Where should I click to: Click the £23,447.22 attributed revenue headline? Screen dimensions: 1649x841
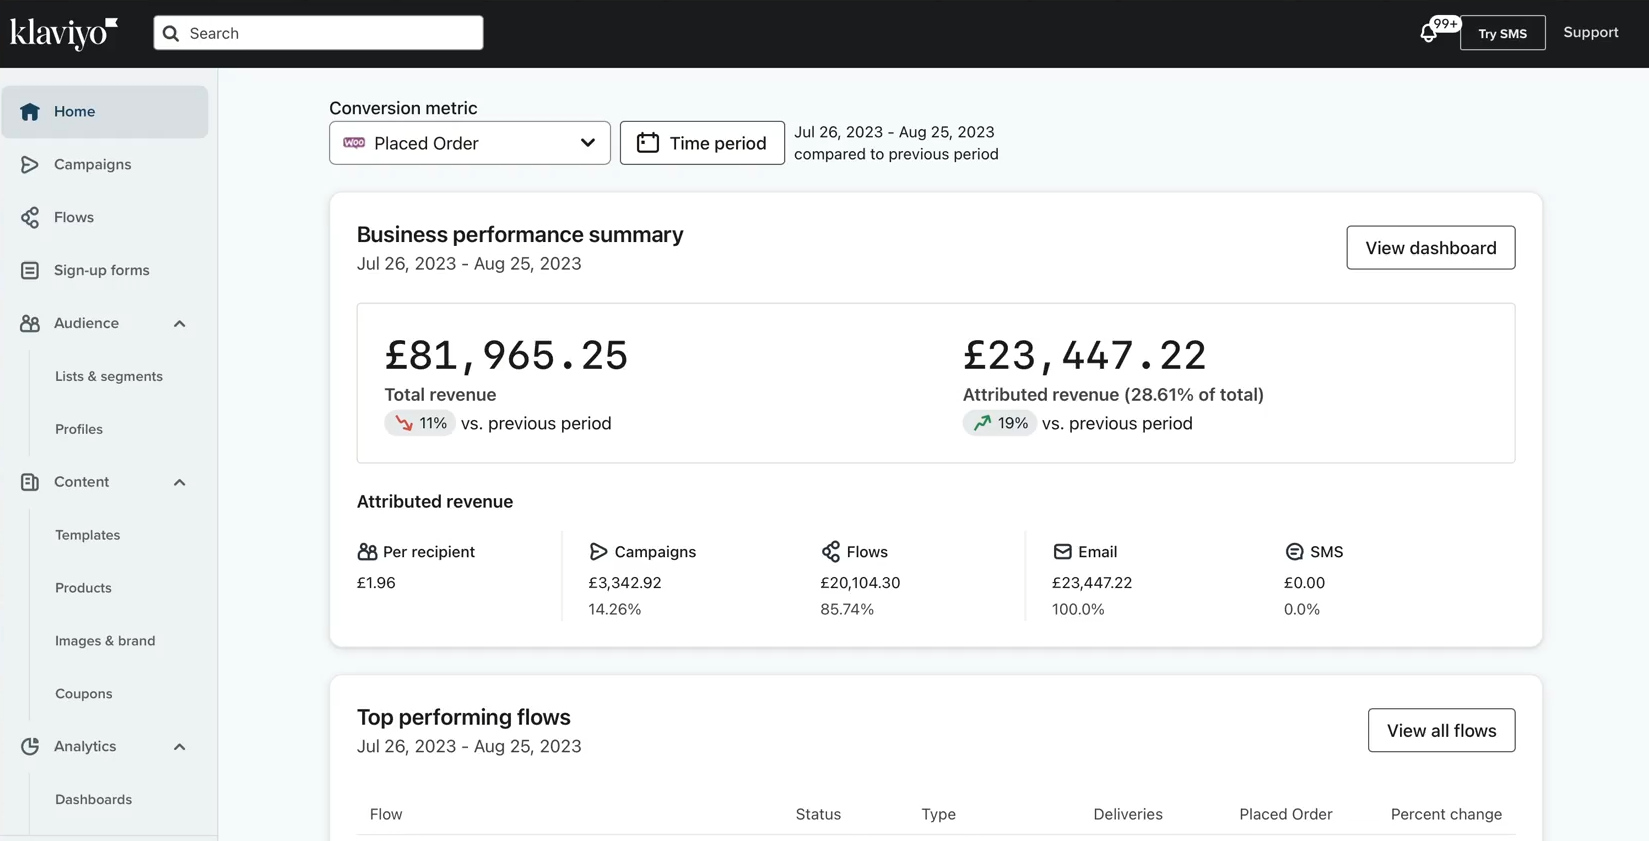coord(1085,355)
